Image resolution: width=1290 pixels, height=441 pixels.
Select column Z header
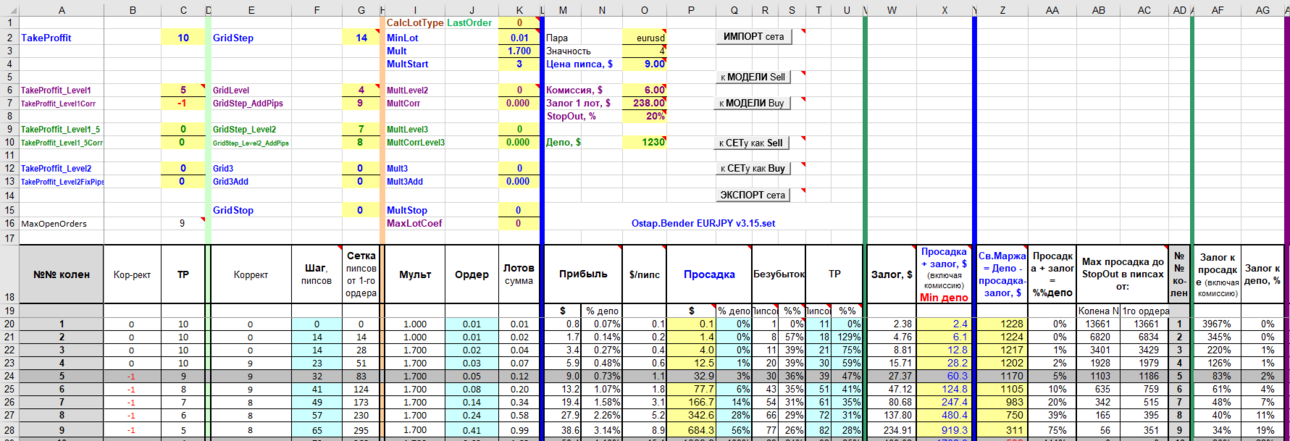(x=1002, y=9)
